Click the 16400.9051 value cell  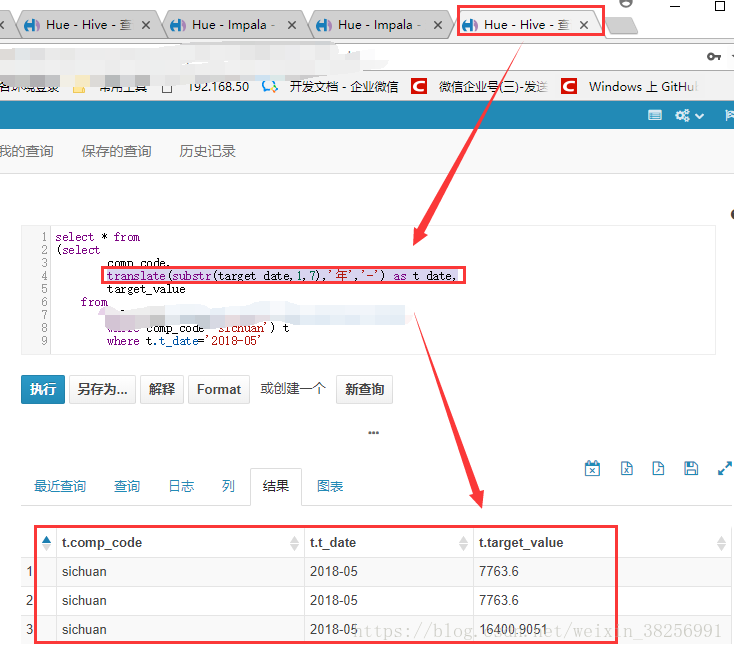pos(513,629)
